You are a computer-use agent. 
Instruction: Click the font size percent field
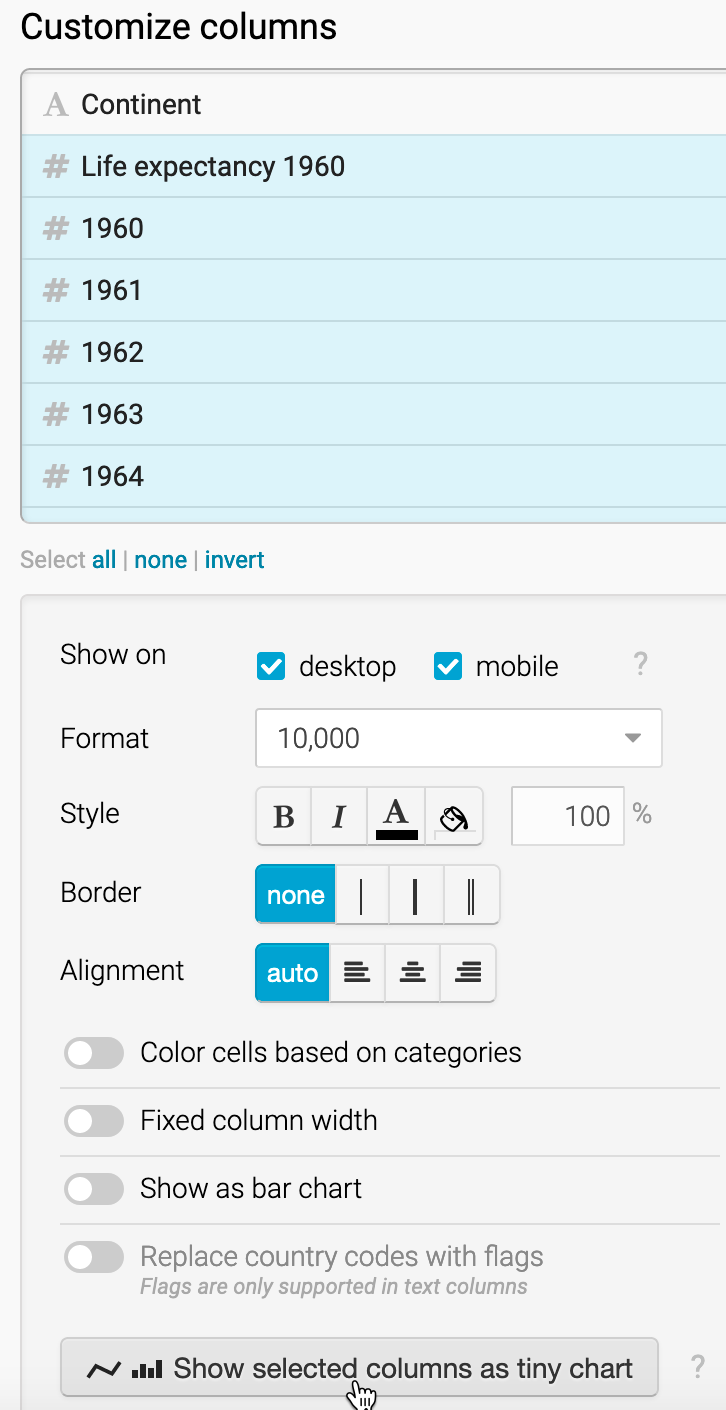567,816
